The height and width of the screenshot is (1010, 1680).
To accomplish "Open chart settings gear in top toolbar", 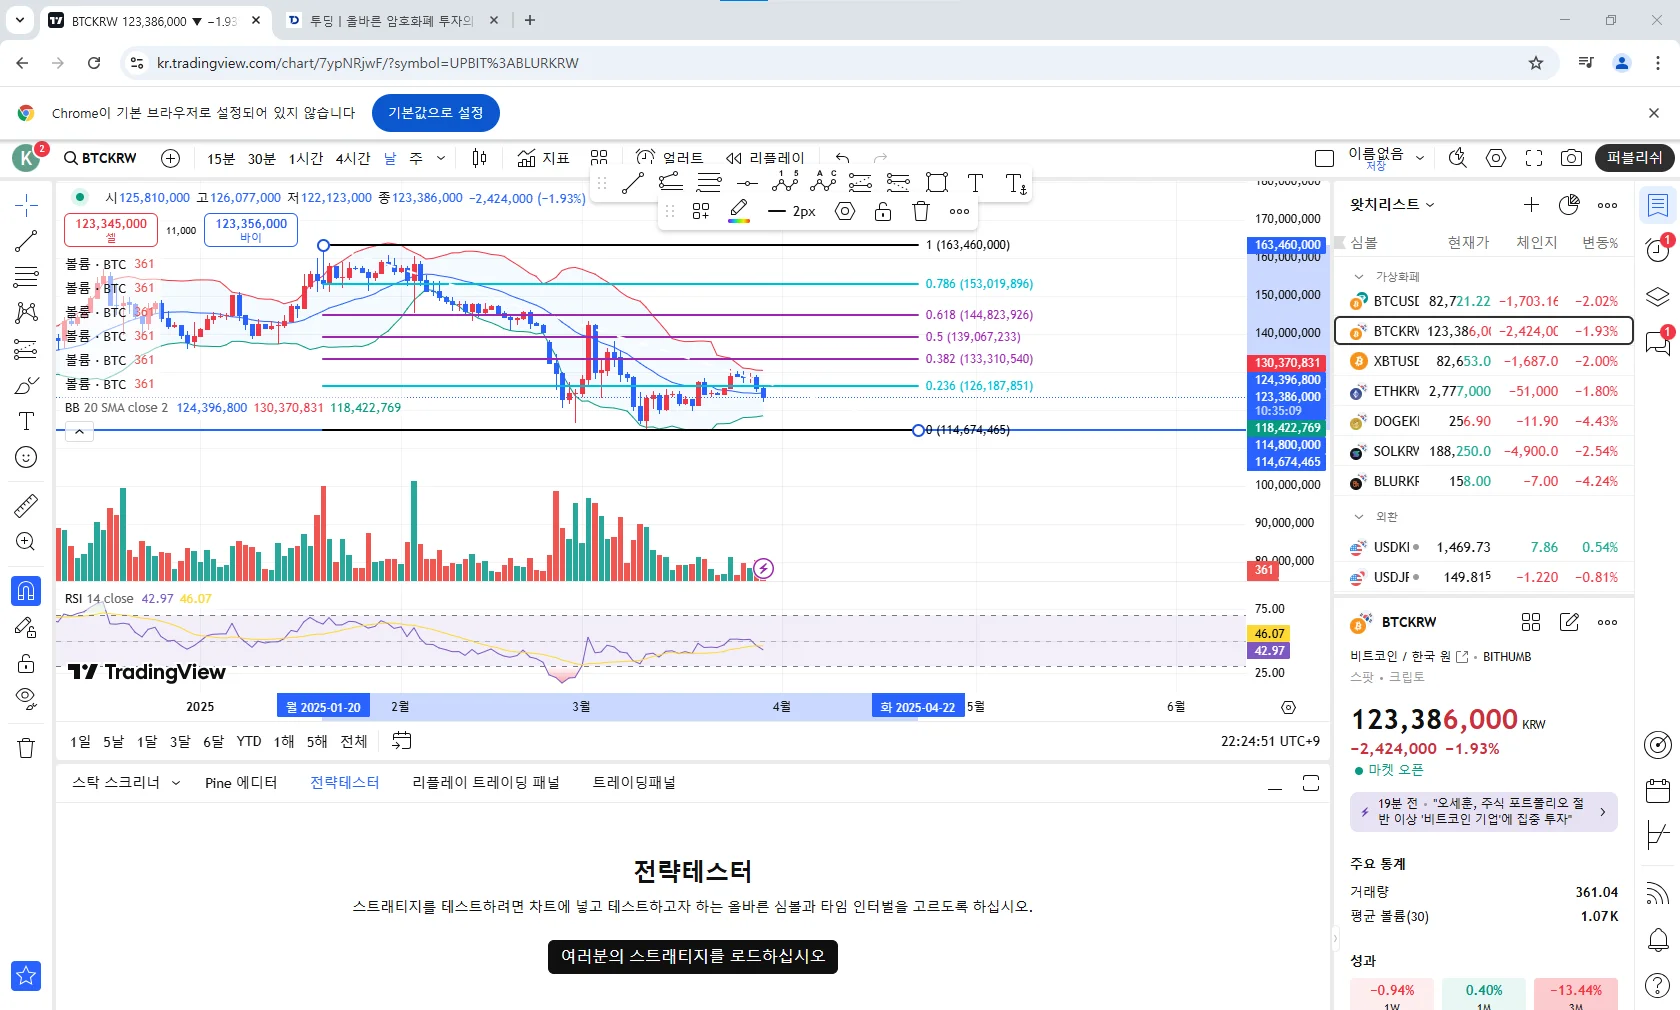I will [x=1496, y=158].
